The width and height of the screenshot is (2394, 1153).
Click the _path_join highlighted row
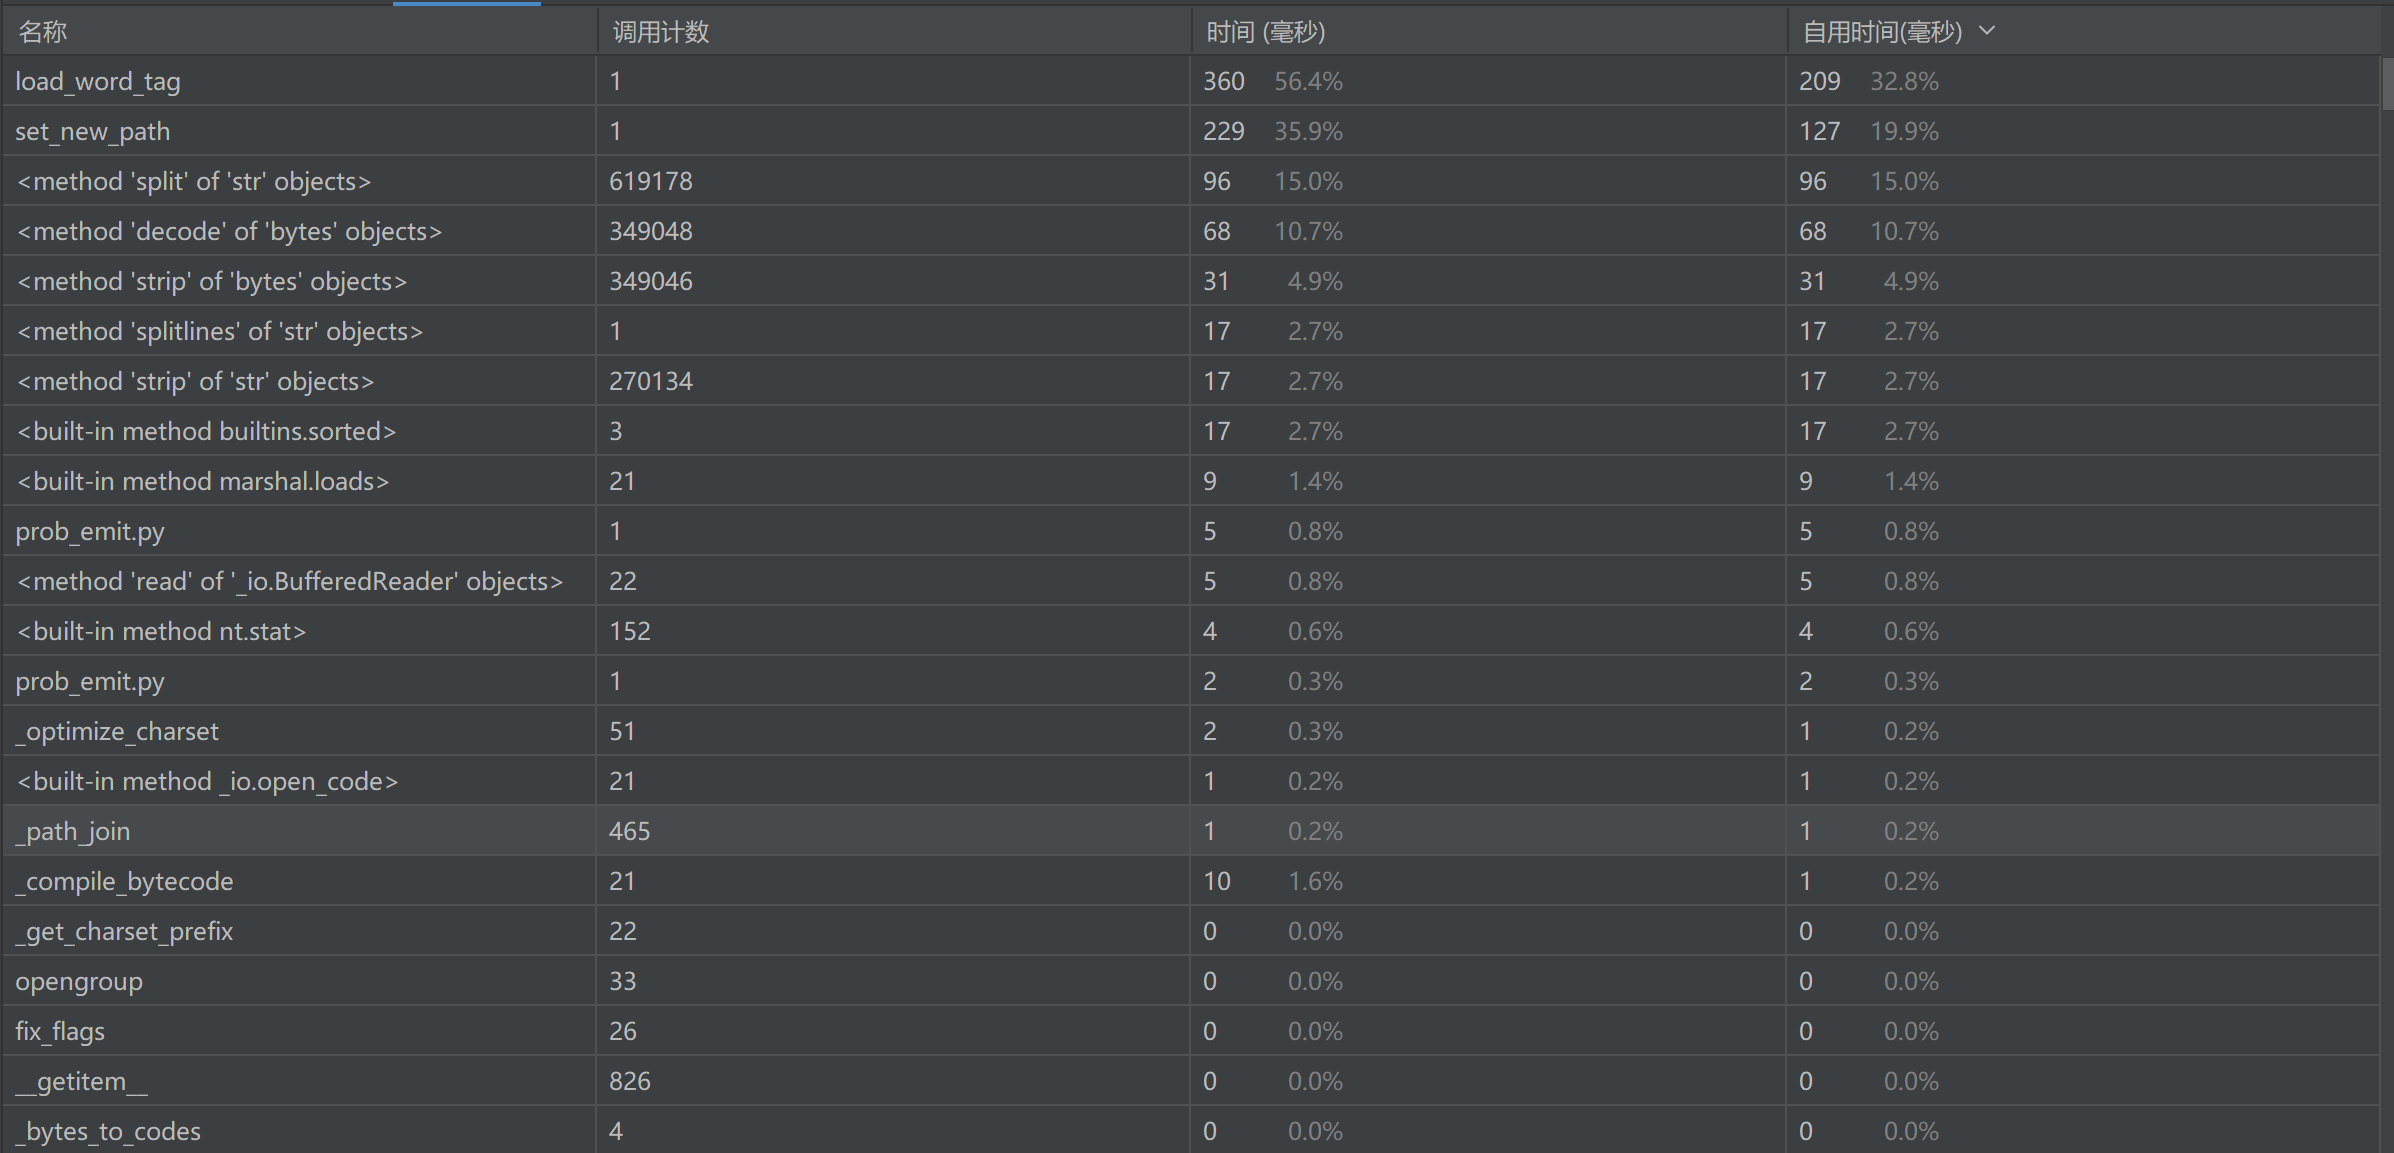73,831
